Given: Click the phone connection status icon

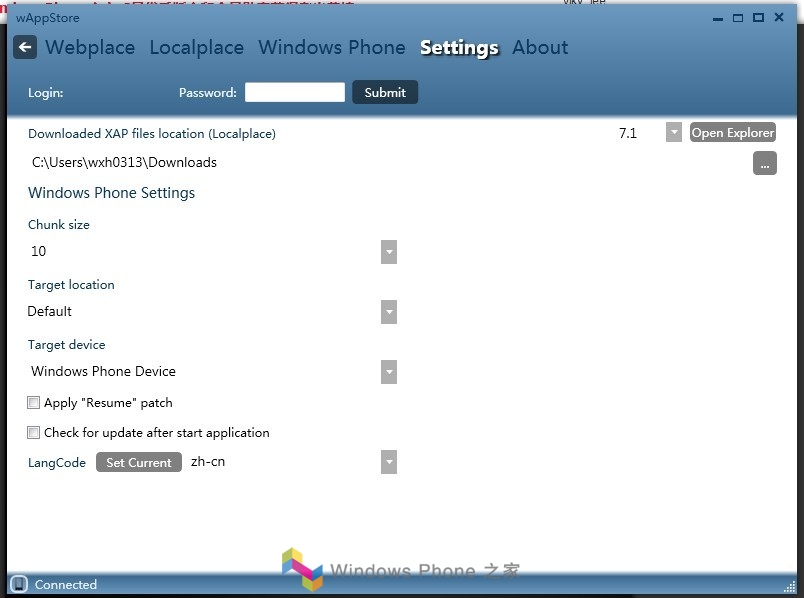Looking at the screenshot, I should point(19,584).
